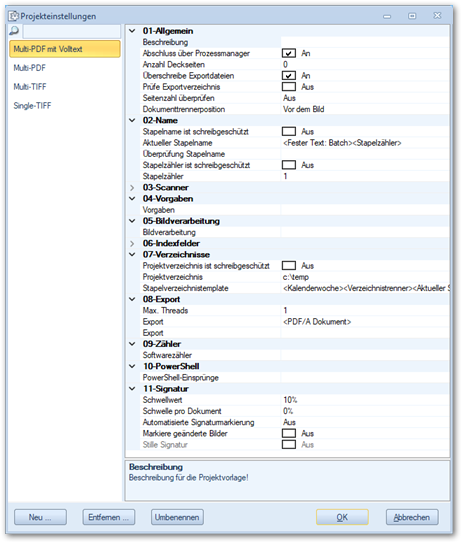Click Dokumenttrennerposition value Vor dem Bild

click(303, 109)
